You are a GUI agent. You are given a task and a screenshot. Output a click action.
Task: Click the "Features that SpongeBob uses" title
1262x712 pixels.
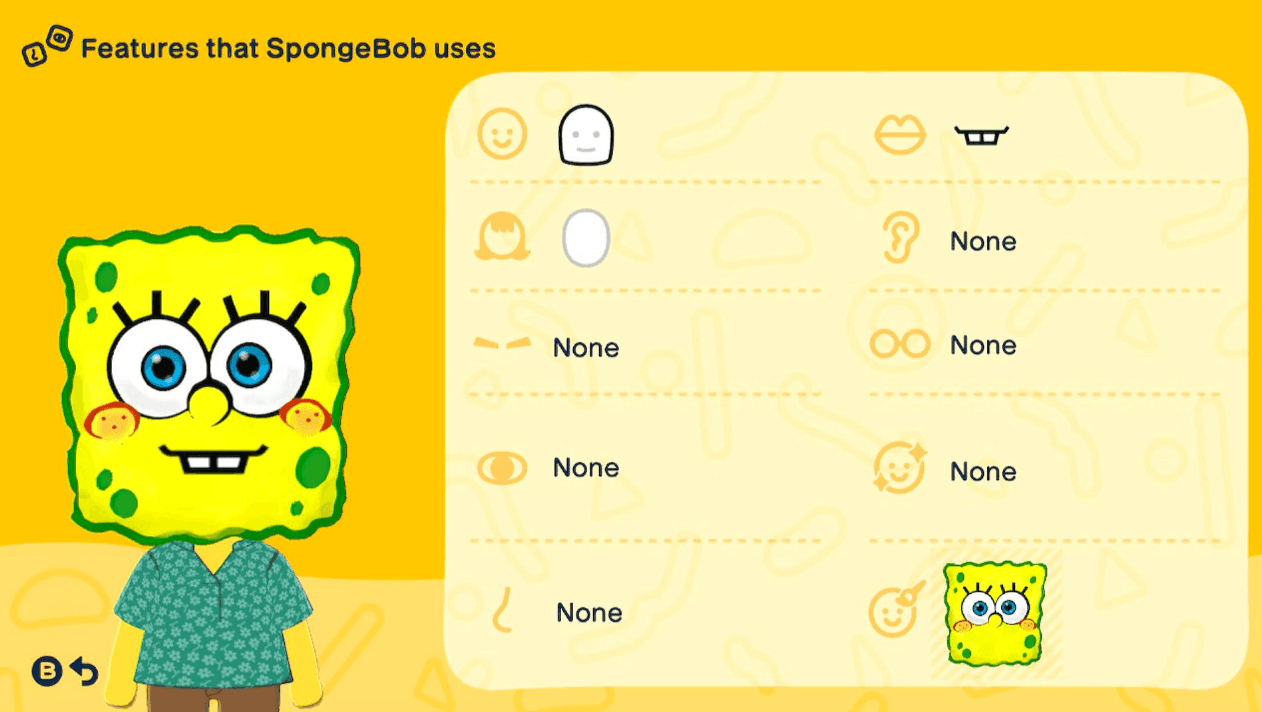[288, 48]
